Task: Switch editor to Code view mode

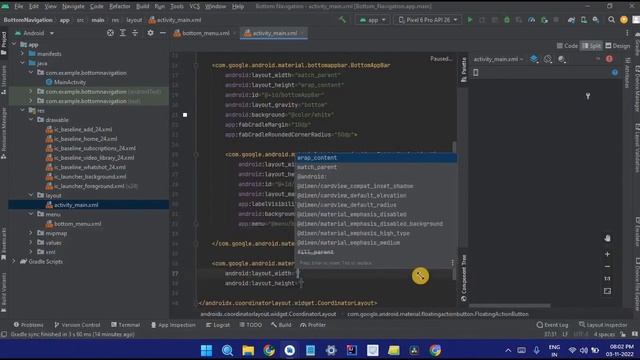Action: pos(567,46)
